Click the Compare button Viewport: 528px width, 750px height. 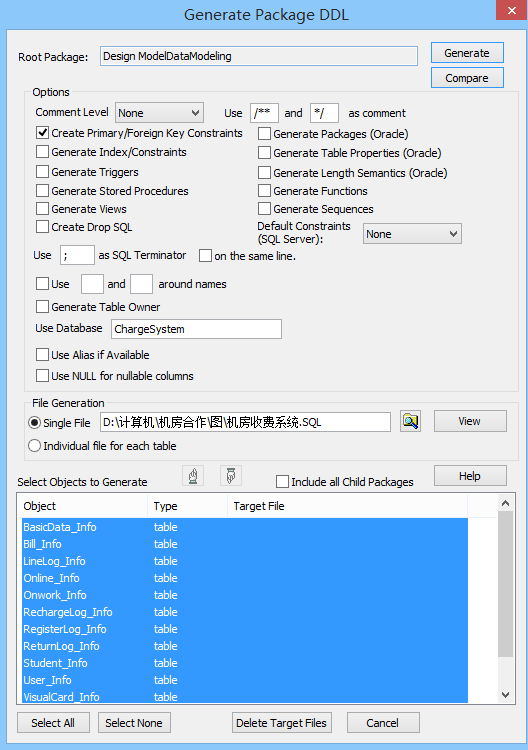(467, 78)
